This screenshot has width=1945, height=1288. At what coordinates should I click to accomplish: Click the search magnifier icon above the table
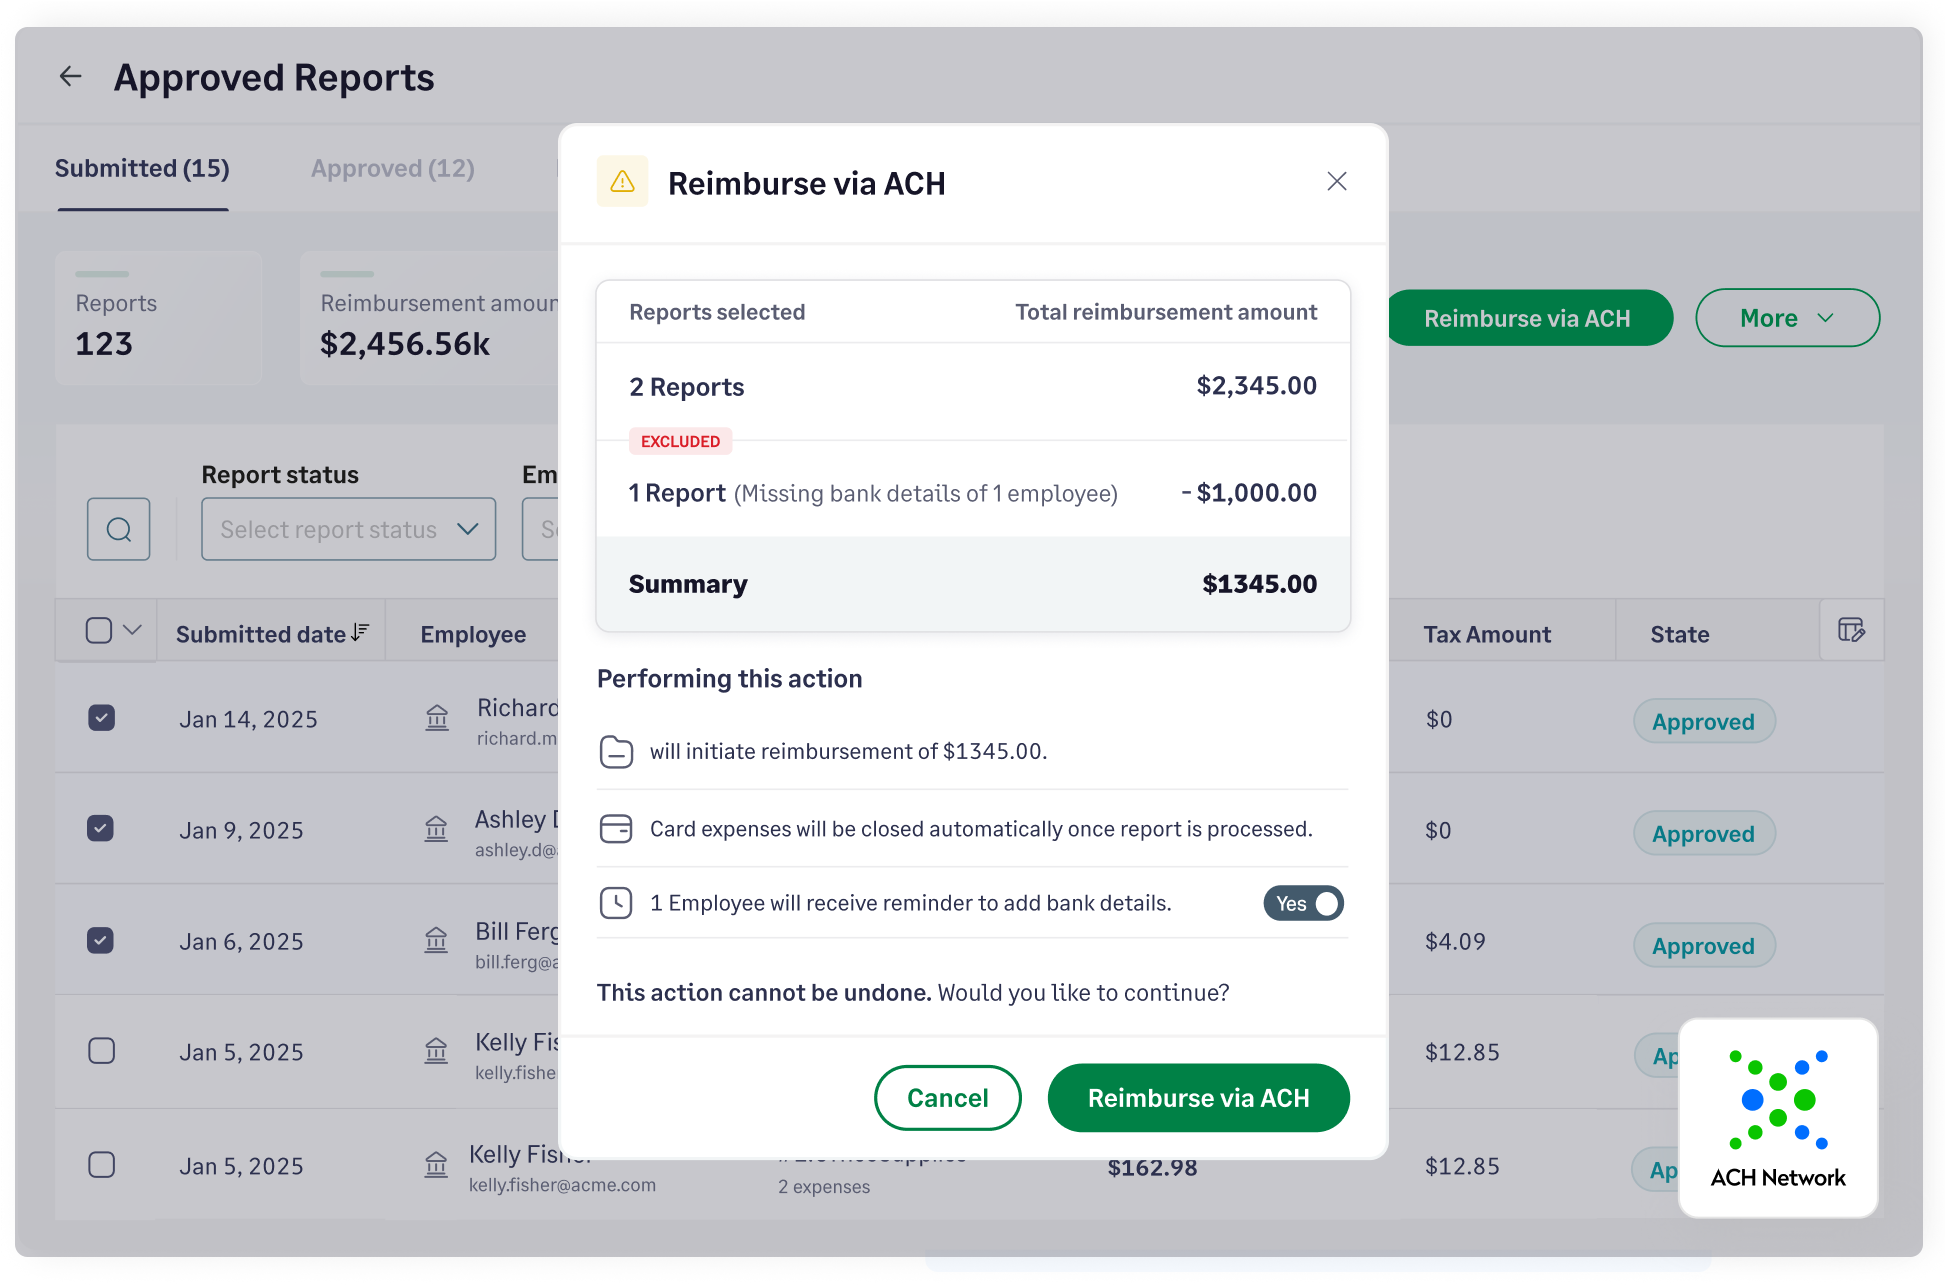click(118, 529)
